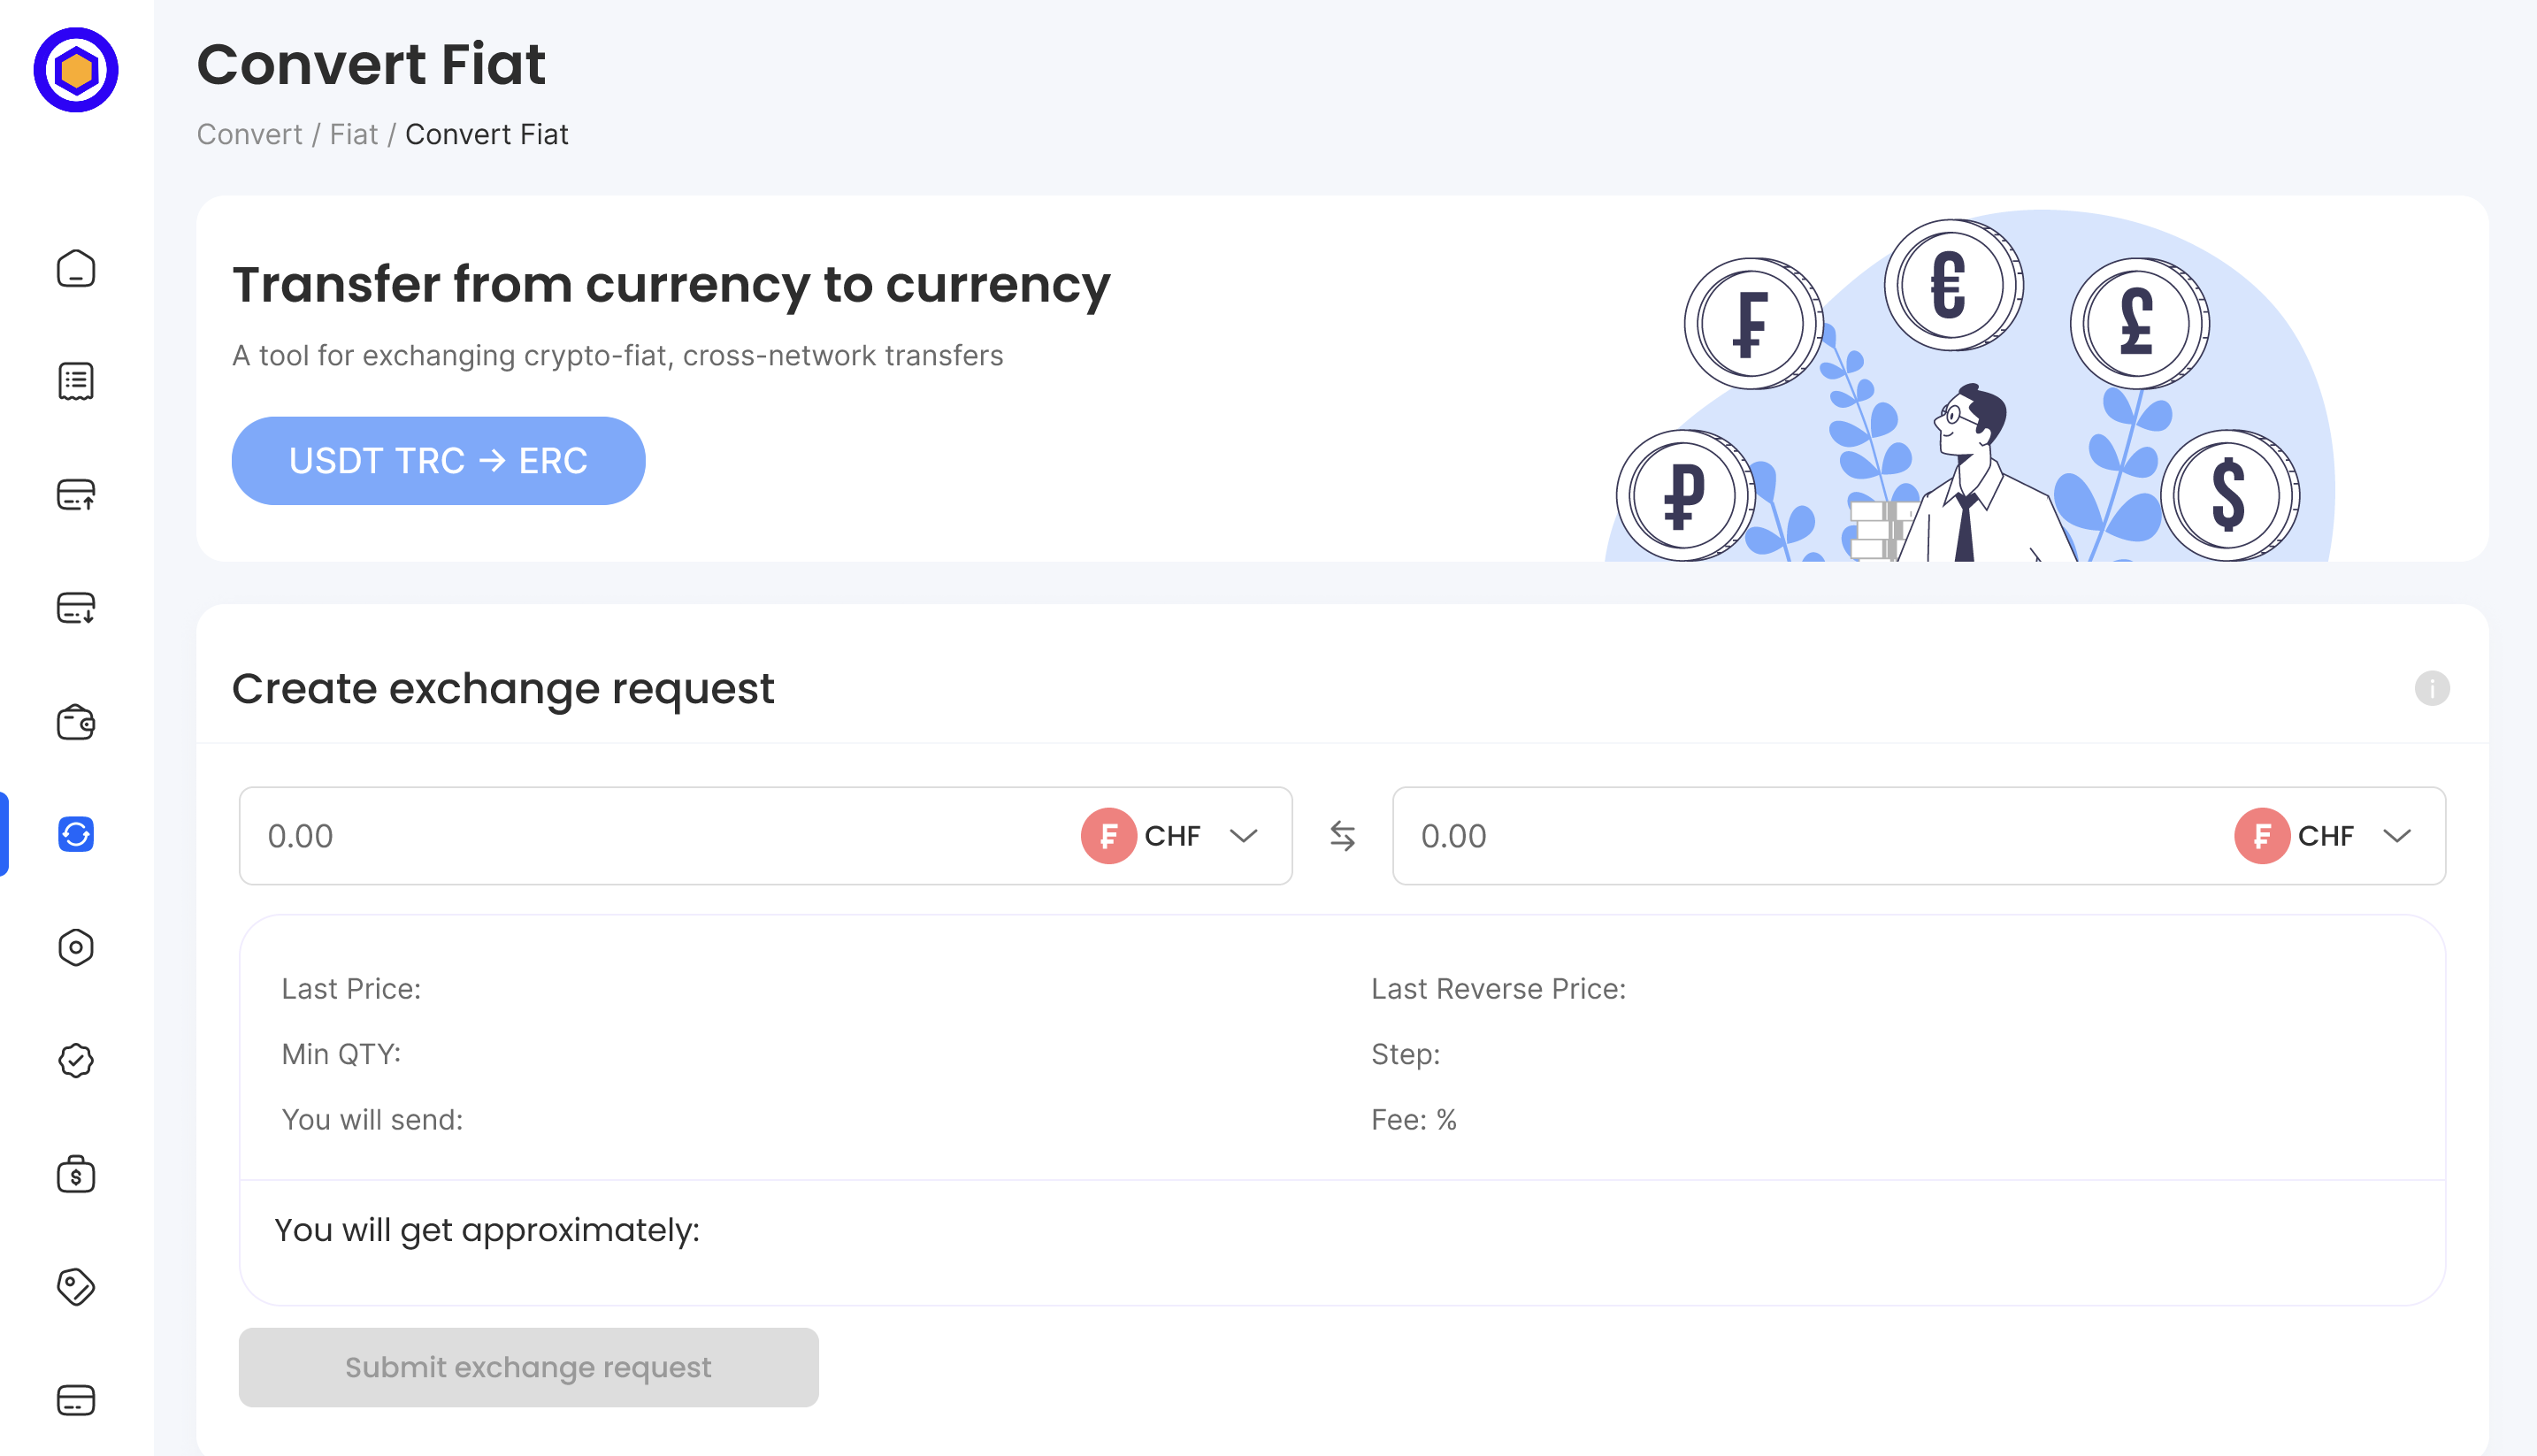Select the blue convert icon in sidebar
Image resolution: width=2537 pixels, height=1456 pixels.
coord(76,834)
